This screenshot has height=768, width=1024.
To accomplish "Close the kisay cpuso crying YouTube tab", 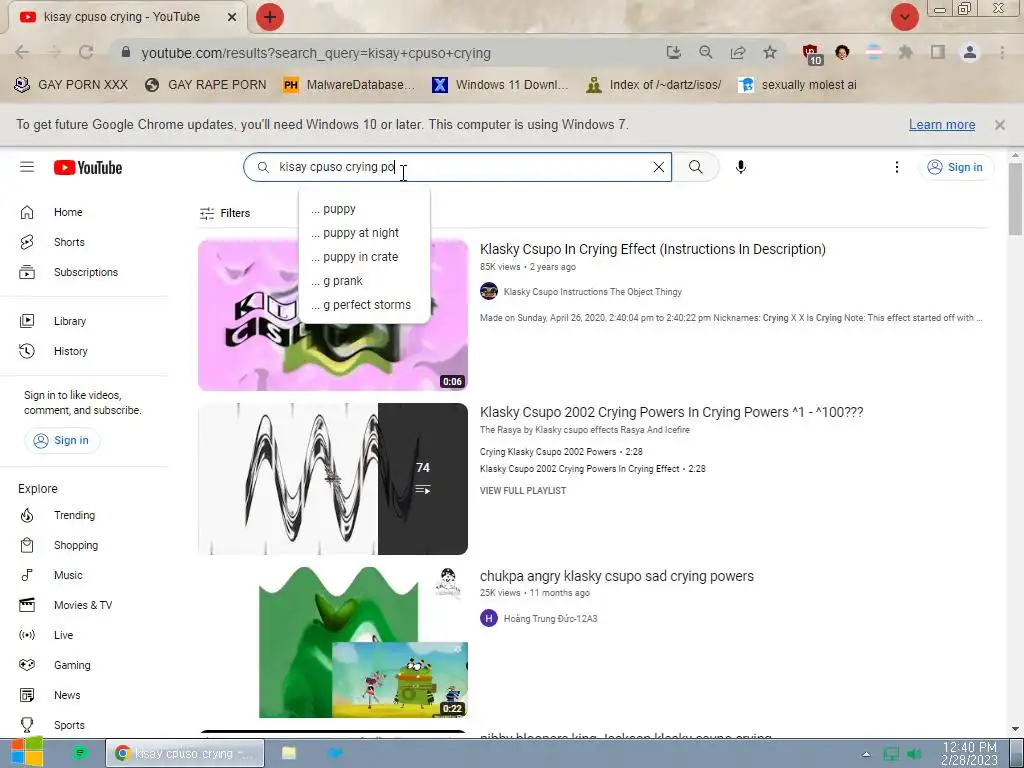I will 232,17.
